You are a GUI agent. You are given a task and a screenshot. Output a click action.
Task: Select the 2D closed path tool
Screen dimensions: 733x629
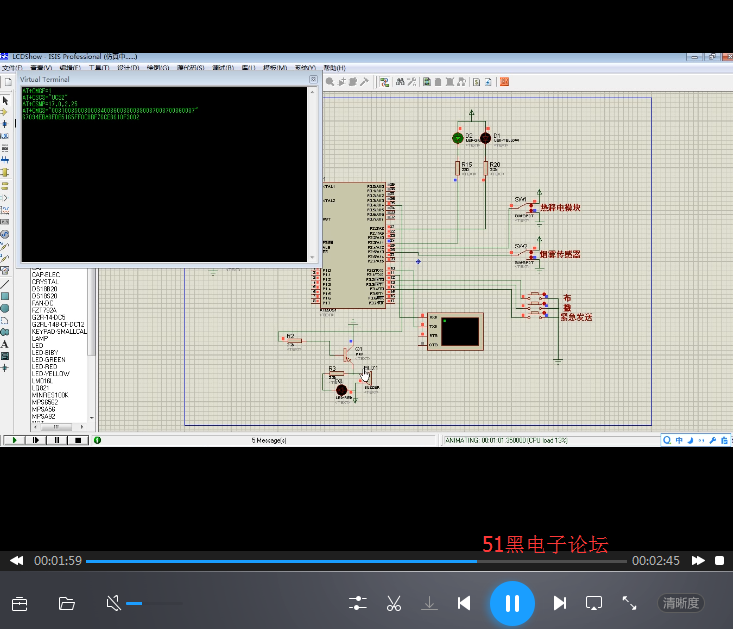tap(5, 332)
